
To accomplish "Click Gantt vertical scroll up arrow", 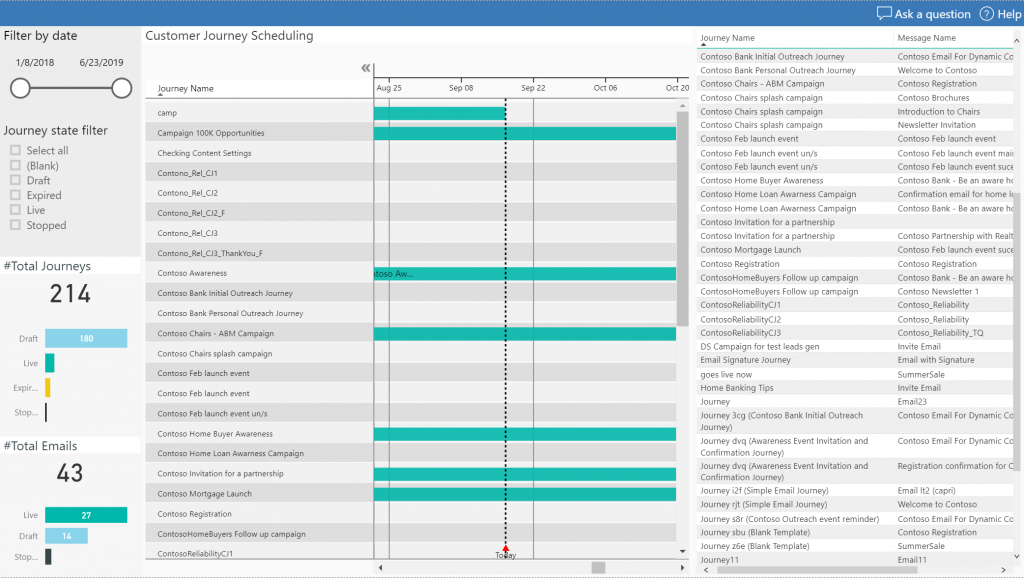I will (682, 106).
